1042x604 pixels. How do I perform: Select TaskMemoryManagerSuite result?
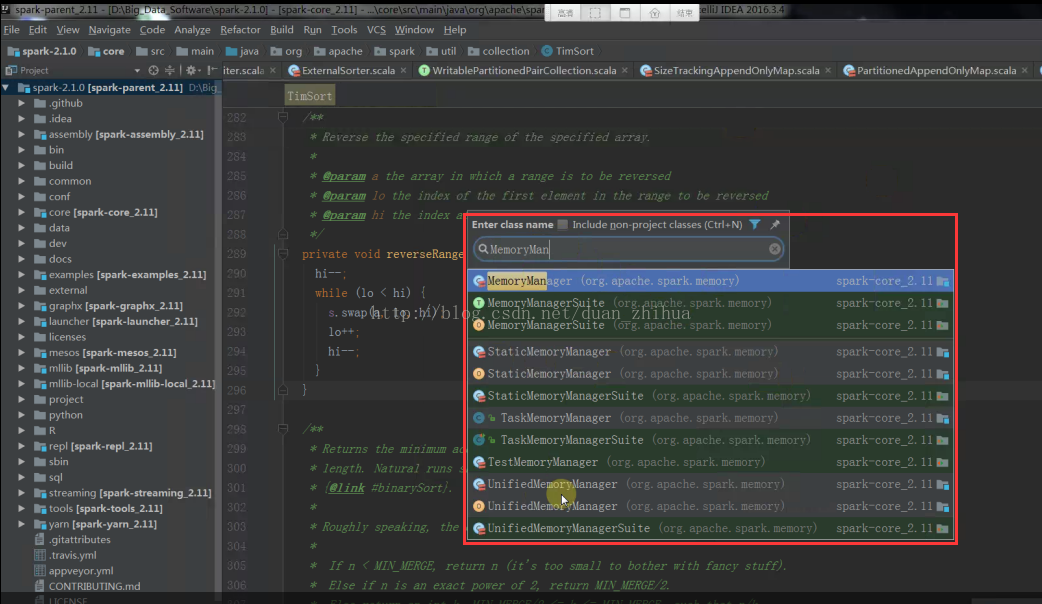click(x=710, y=440)
